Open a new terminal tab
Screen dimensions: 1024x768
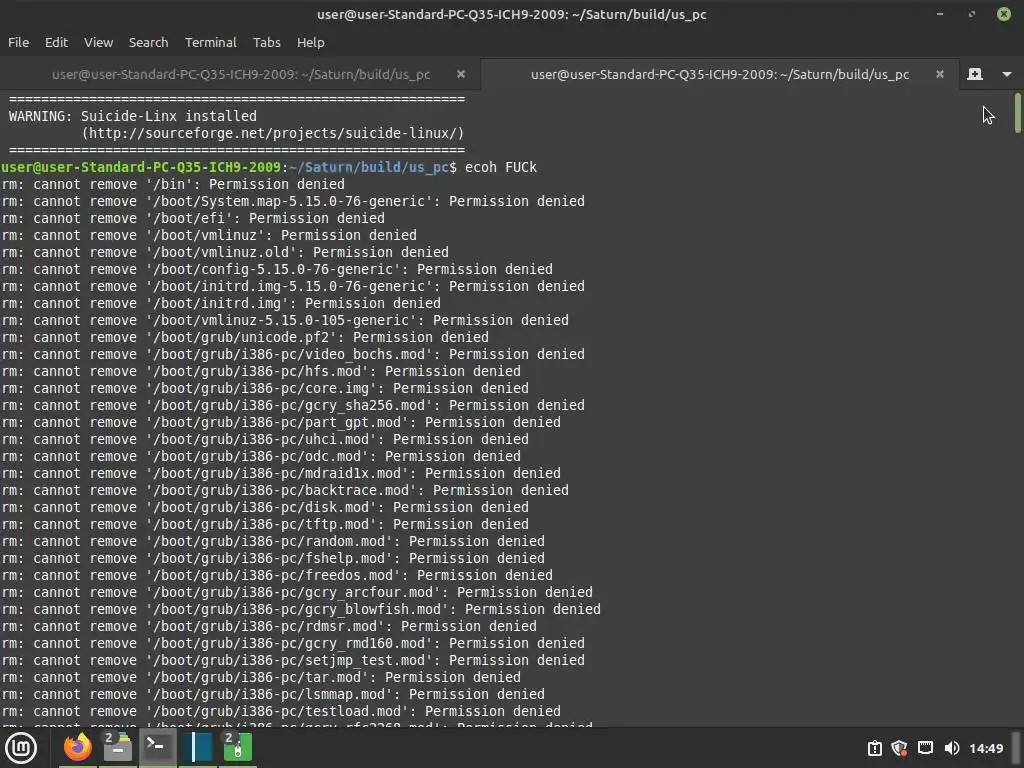(x=975, y=74)
